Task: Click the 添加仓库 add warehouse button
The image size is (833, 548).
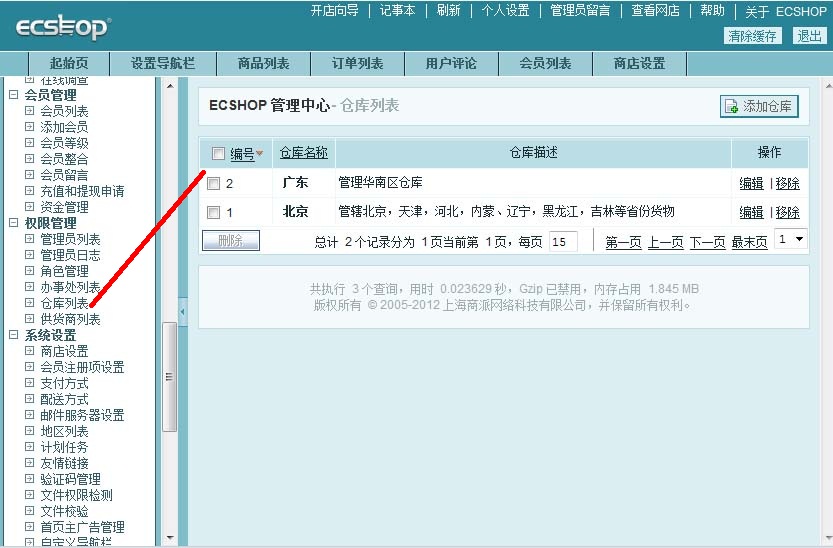Action: 759,106
